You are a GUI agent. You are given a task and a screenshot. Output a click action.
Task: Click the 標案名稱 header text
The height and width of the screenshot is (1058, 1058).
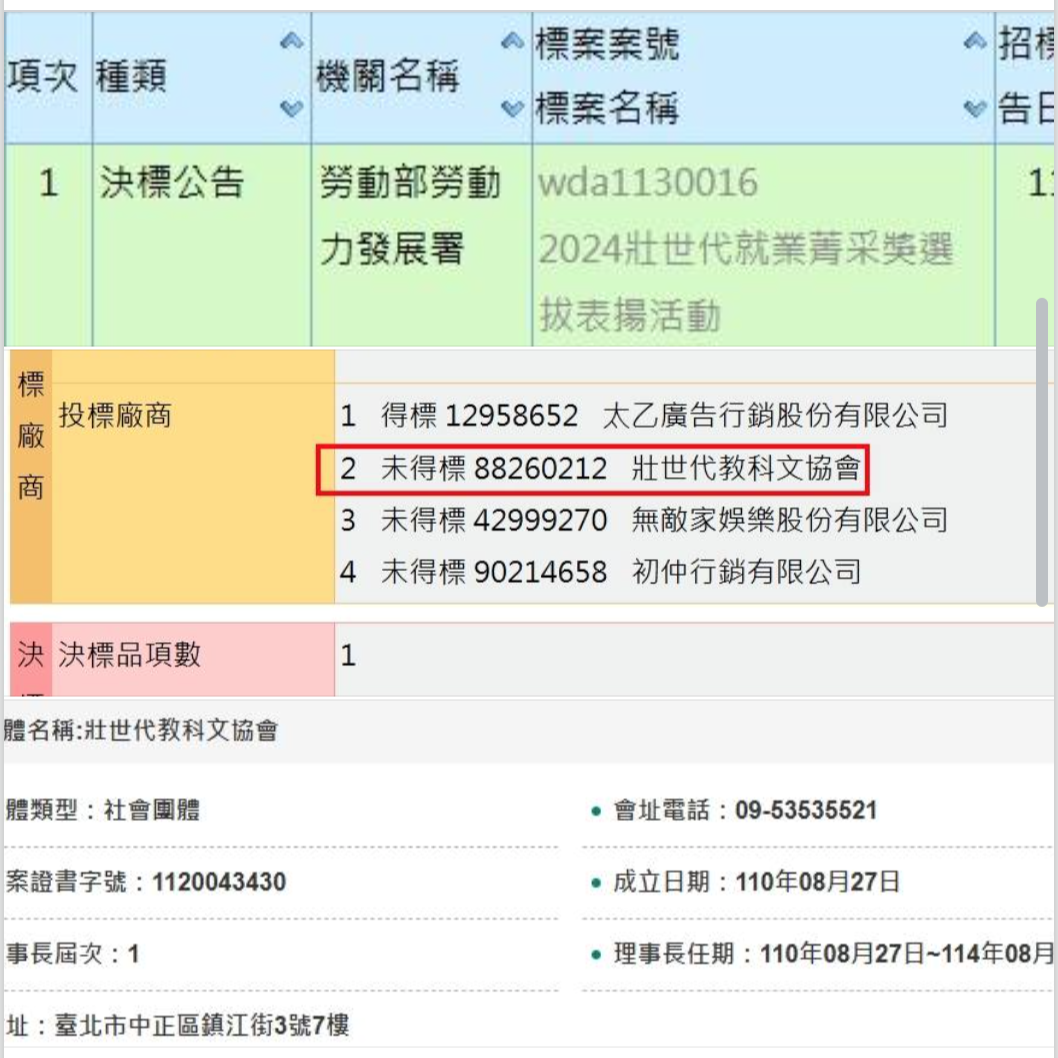click(607, 108)
